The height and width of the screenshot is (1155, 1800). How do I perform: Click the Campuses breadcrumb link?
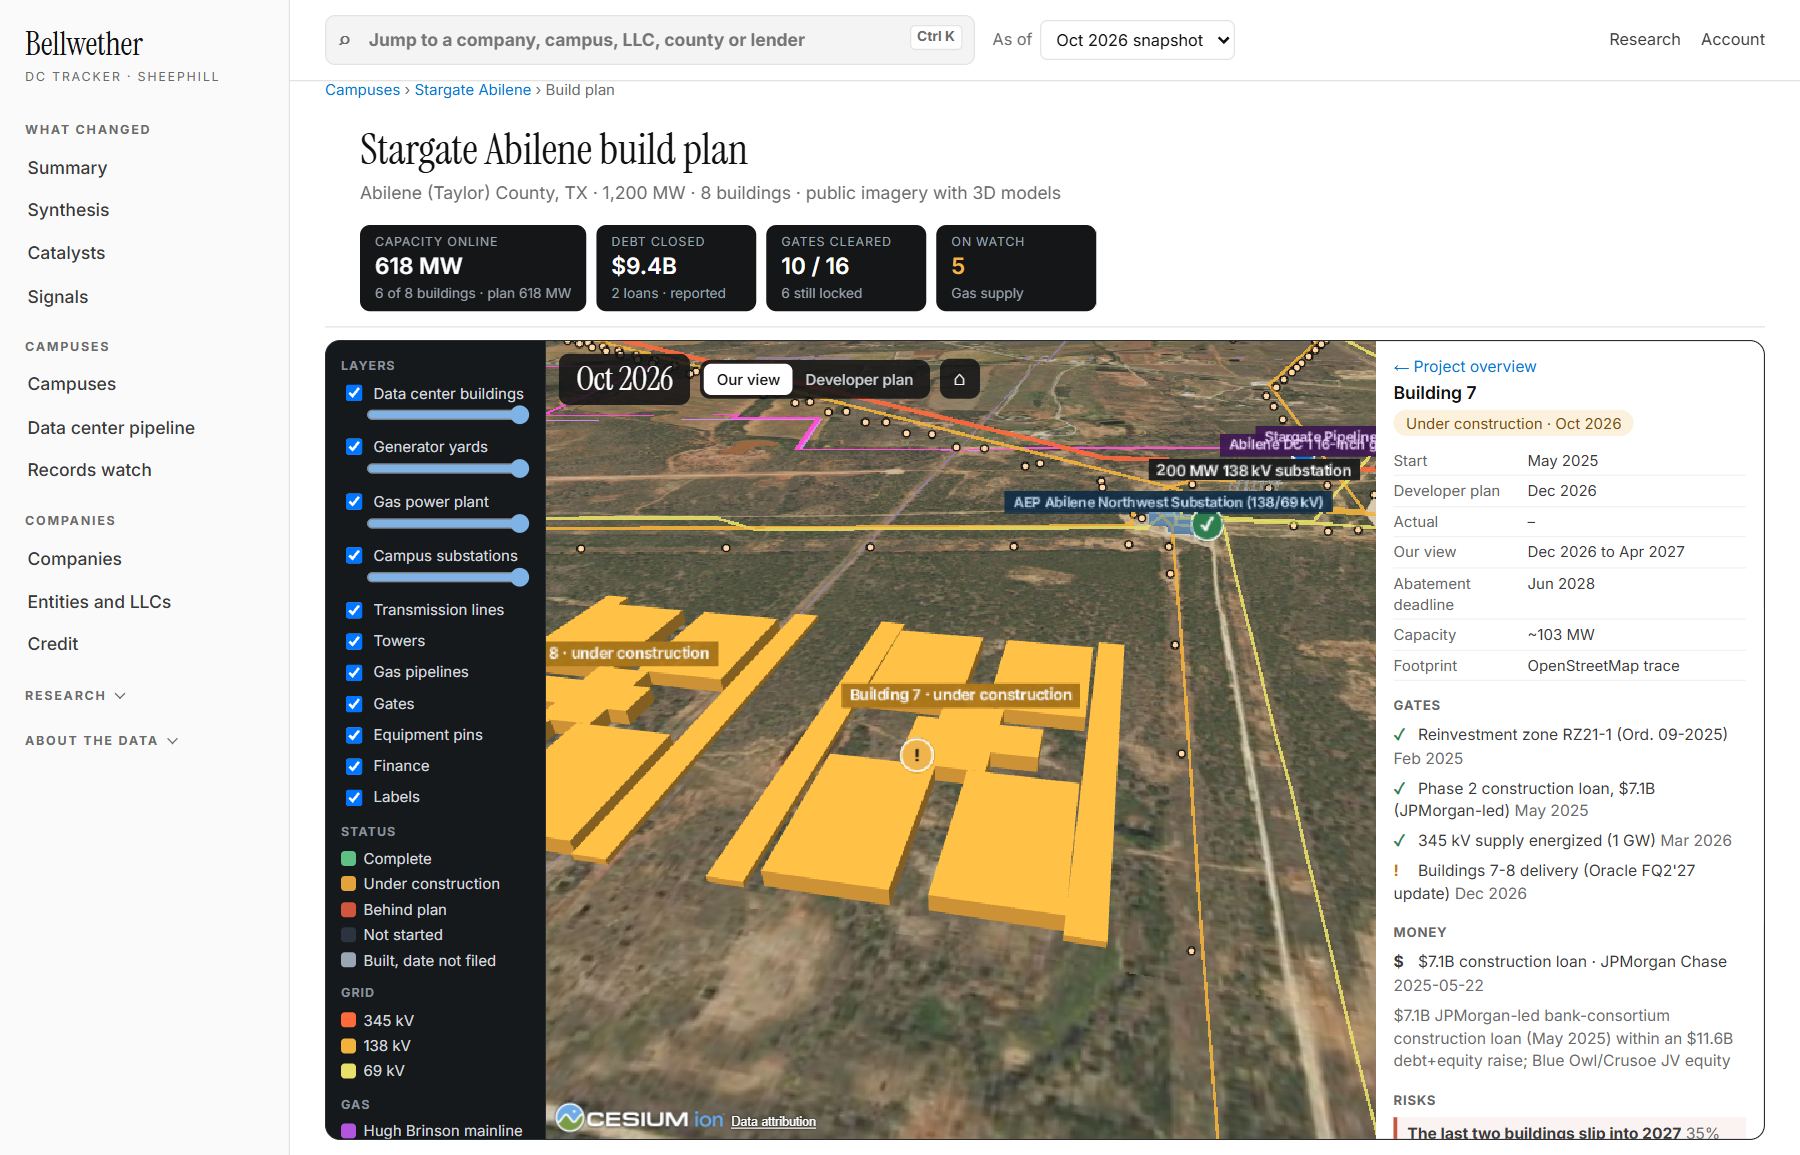[x=362, y=90]
